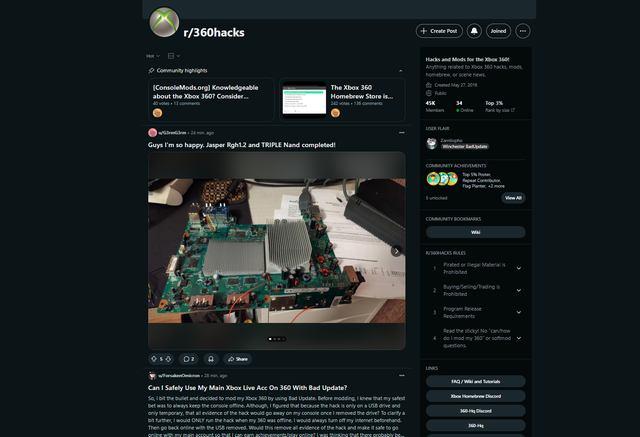The image size is (640, 437).
Task: Open 360-Hq Discord link
Action: coord(476,411)
